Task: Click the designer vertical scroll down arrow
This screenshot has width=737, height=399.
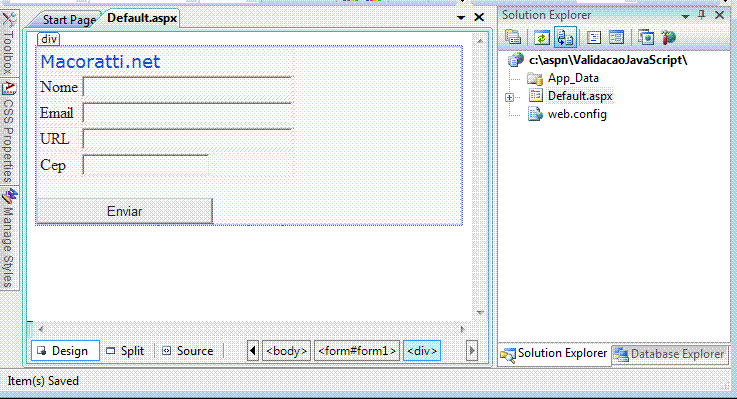Action: pyautogui.click(x=480, y=313)
